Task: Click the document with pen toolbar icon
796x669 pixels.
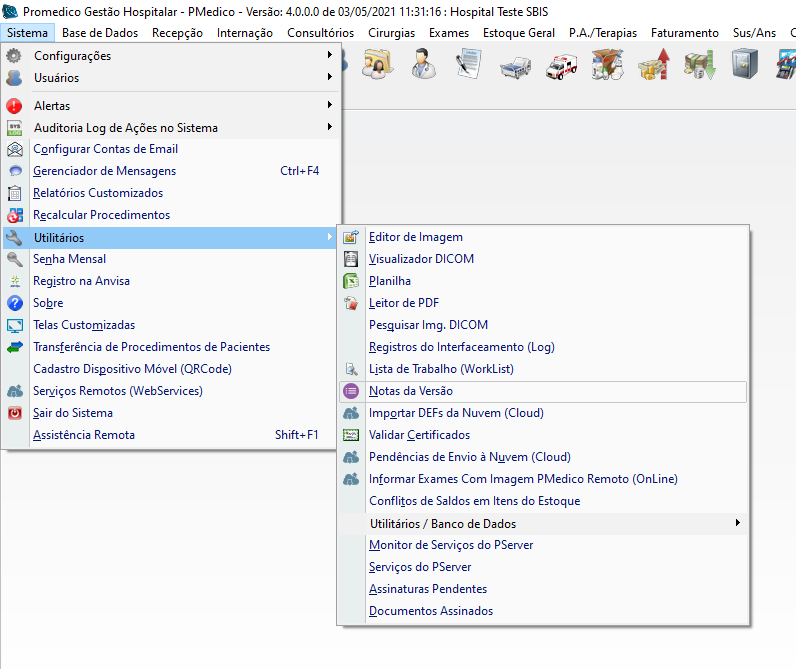Action: click(x=469, y=65)
